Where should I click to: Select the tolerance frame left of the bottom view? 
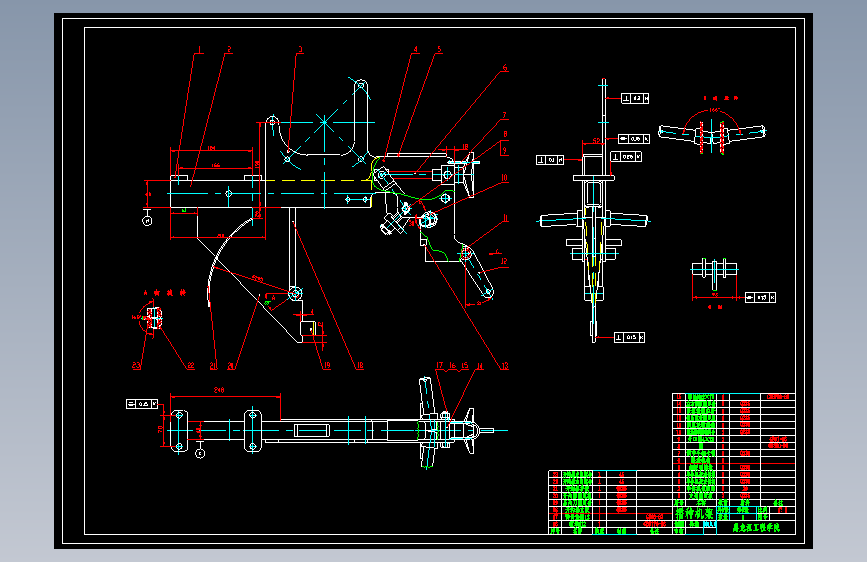[142, 404]
